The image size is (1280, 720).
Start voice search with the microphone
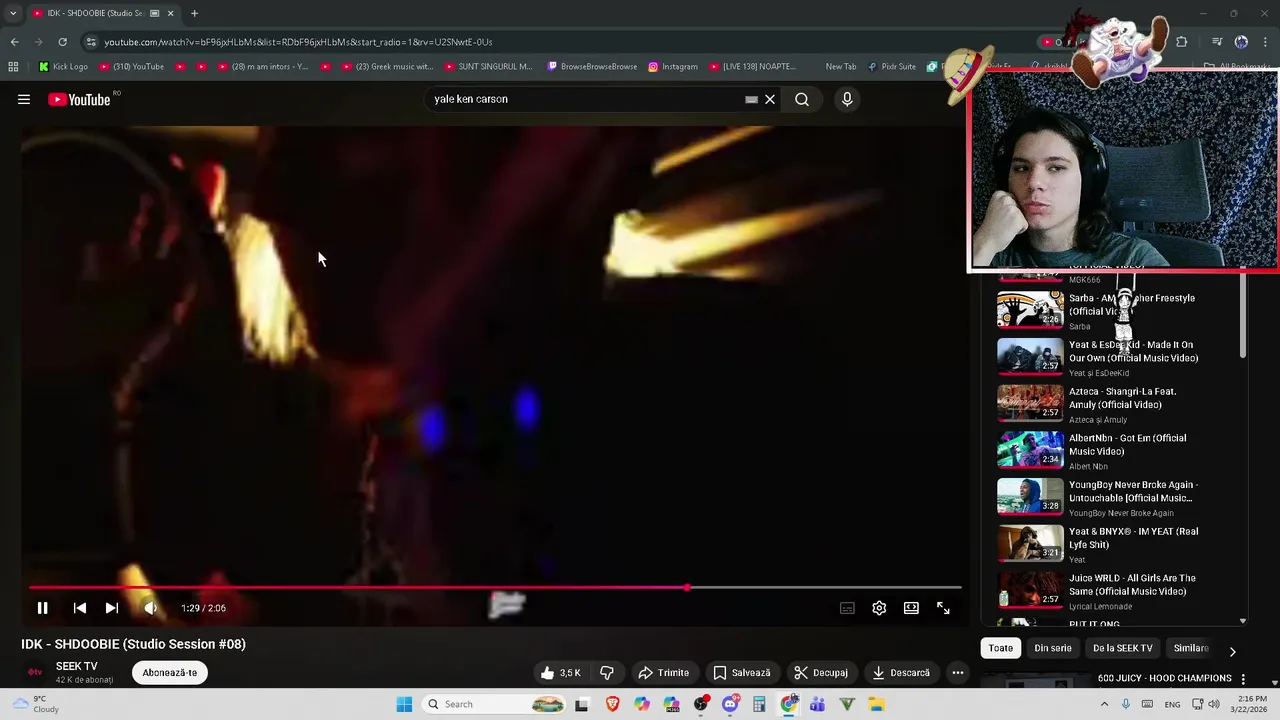847,99
